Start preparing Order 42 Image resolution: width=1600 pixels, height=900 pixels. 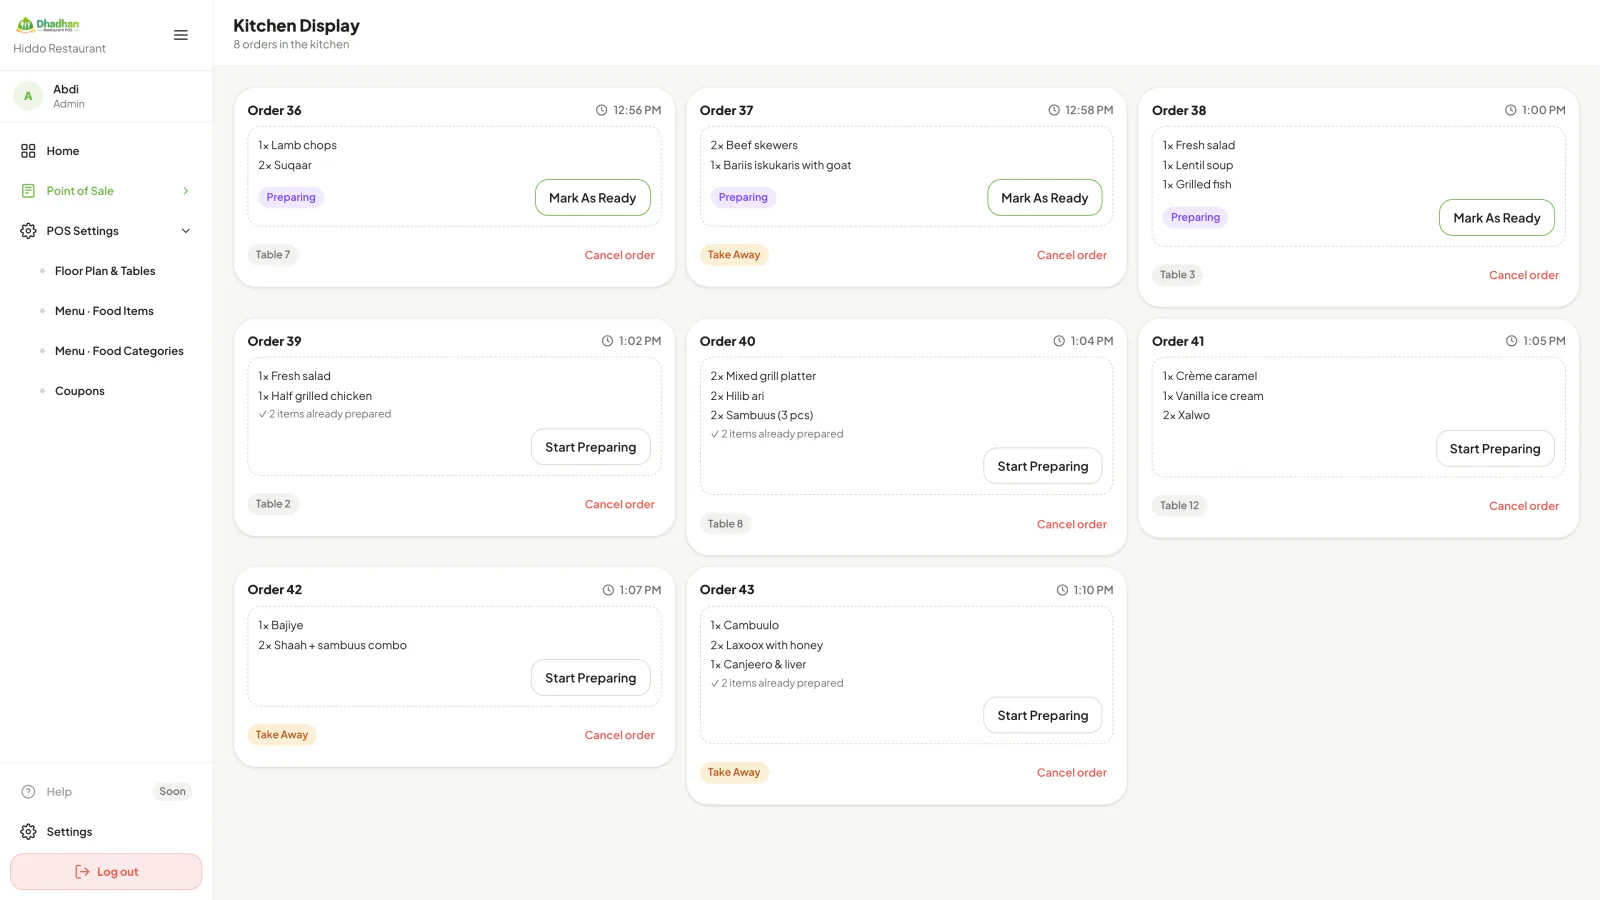(x=591, y=678)
